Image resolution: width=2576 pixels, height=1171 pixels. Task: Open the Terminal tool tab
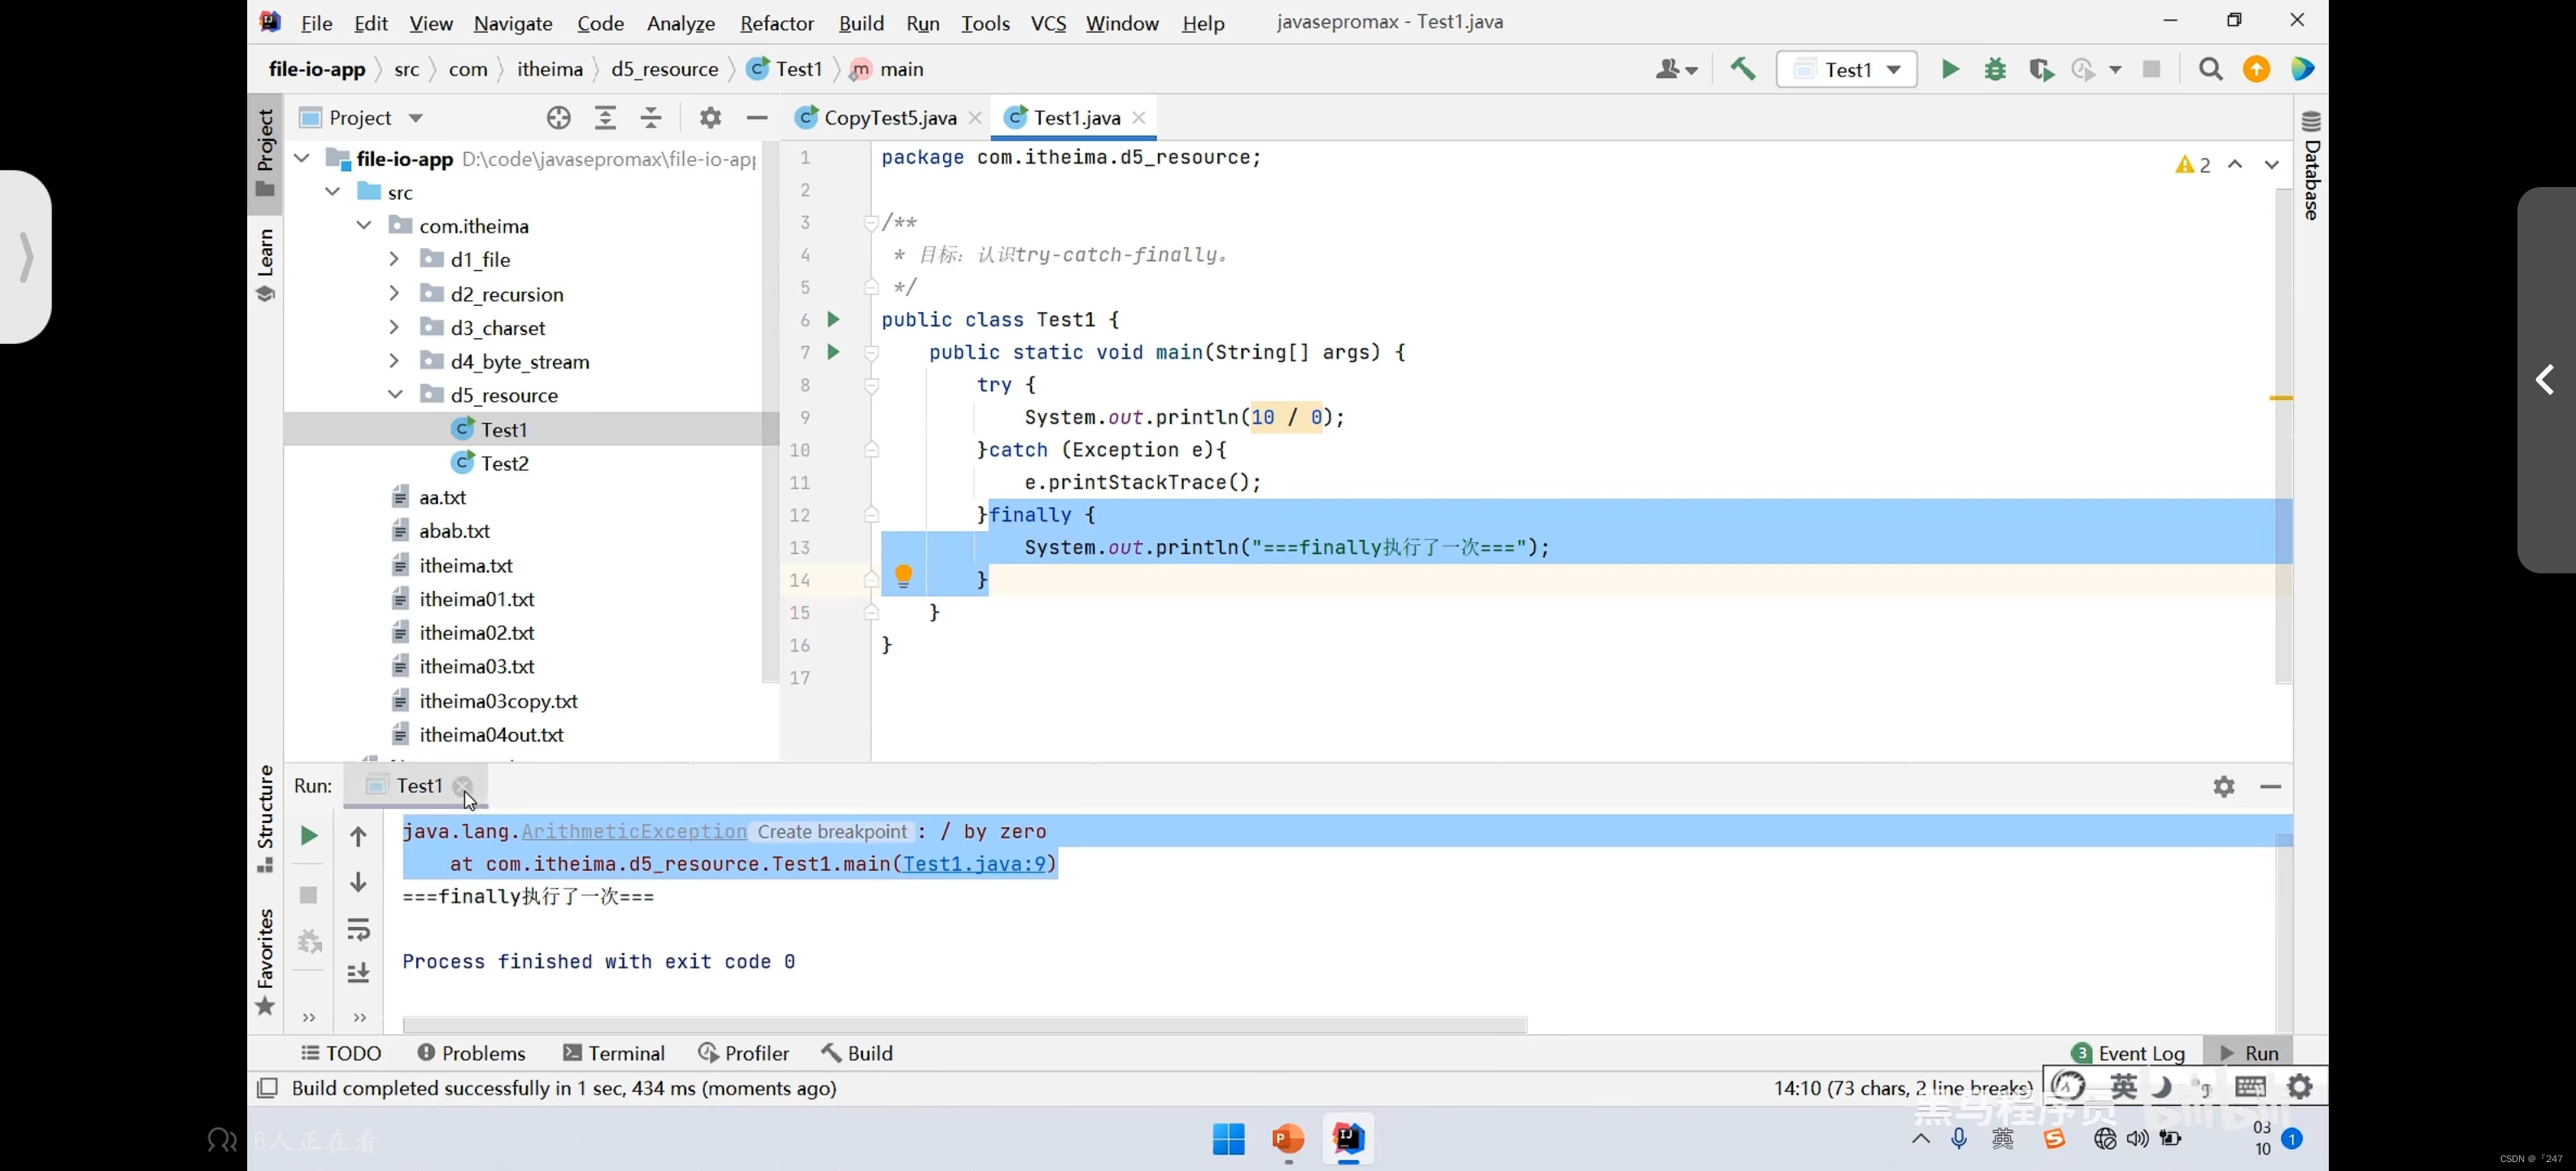614,1054
